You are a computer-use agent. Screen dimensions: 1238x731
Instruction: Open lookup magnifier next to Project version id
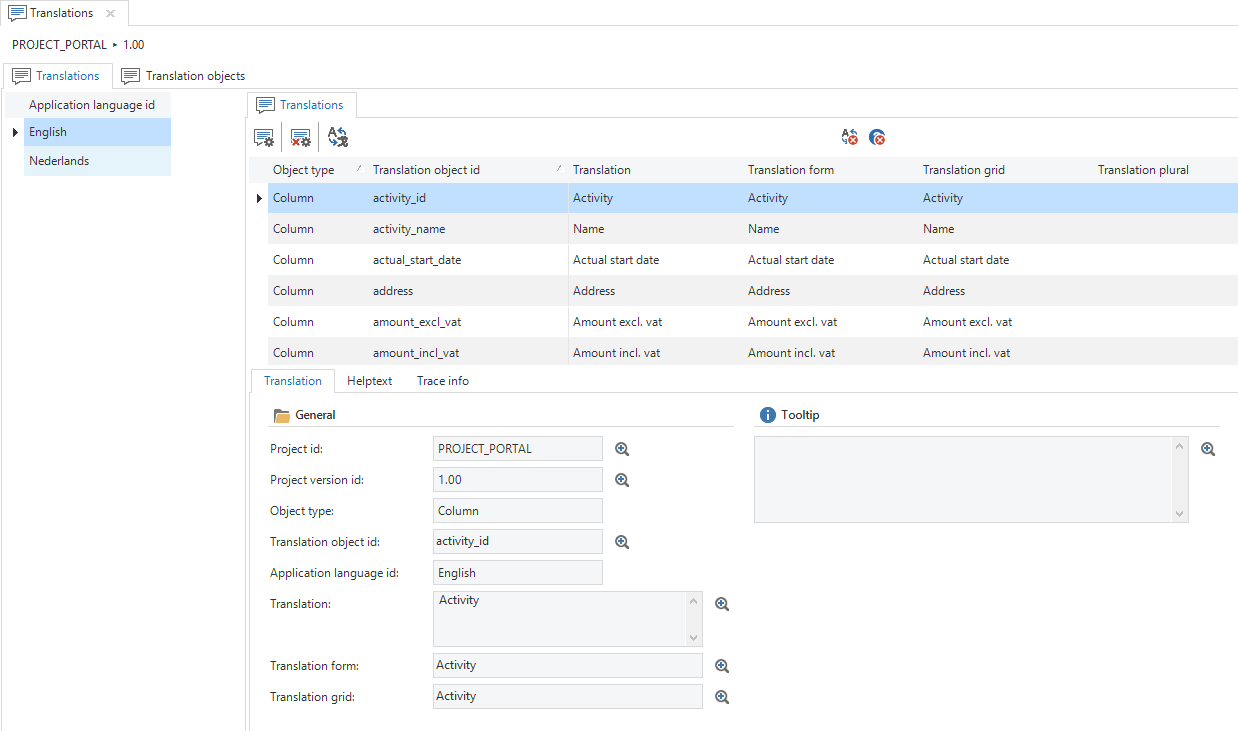click(x=622, y=480)
